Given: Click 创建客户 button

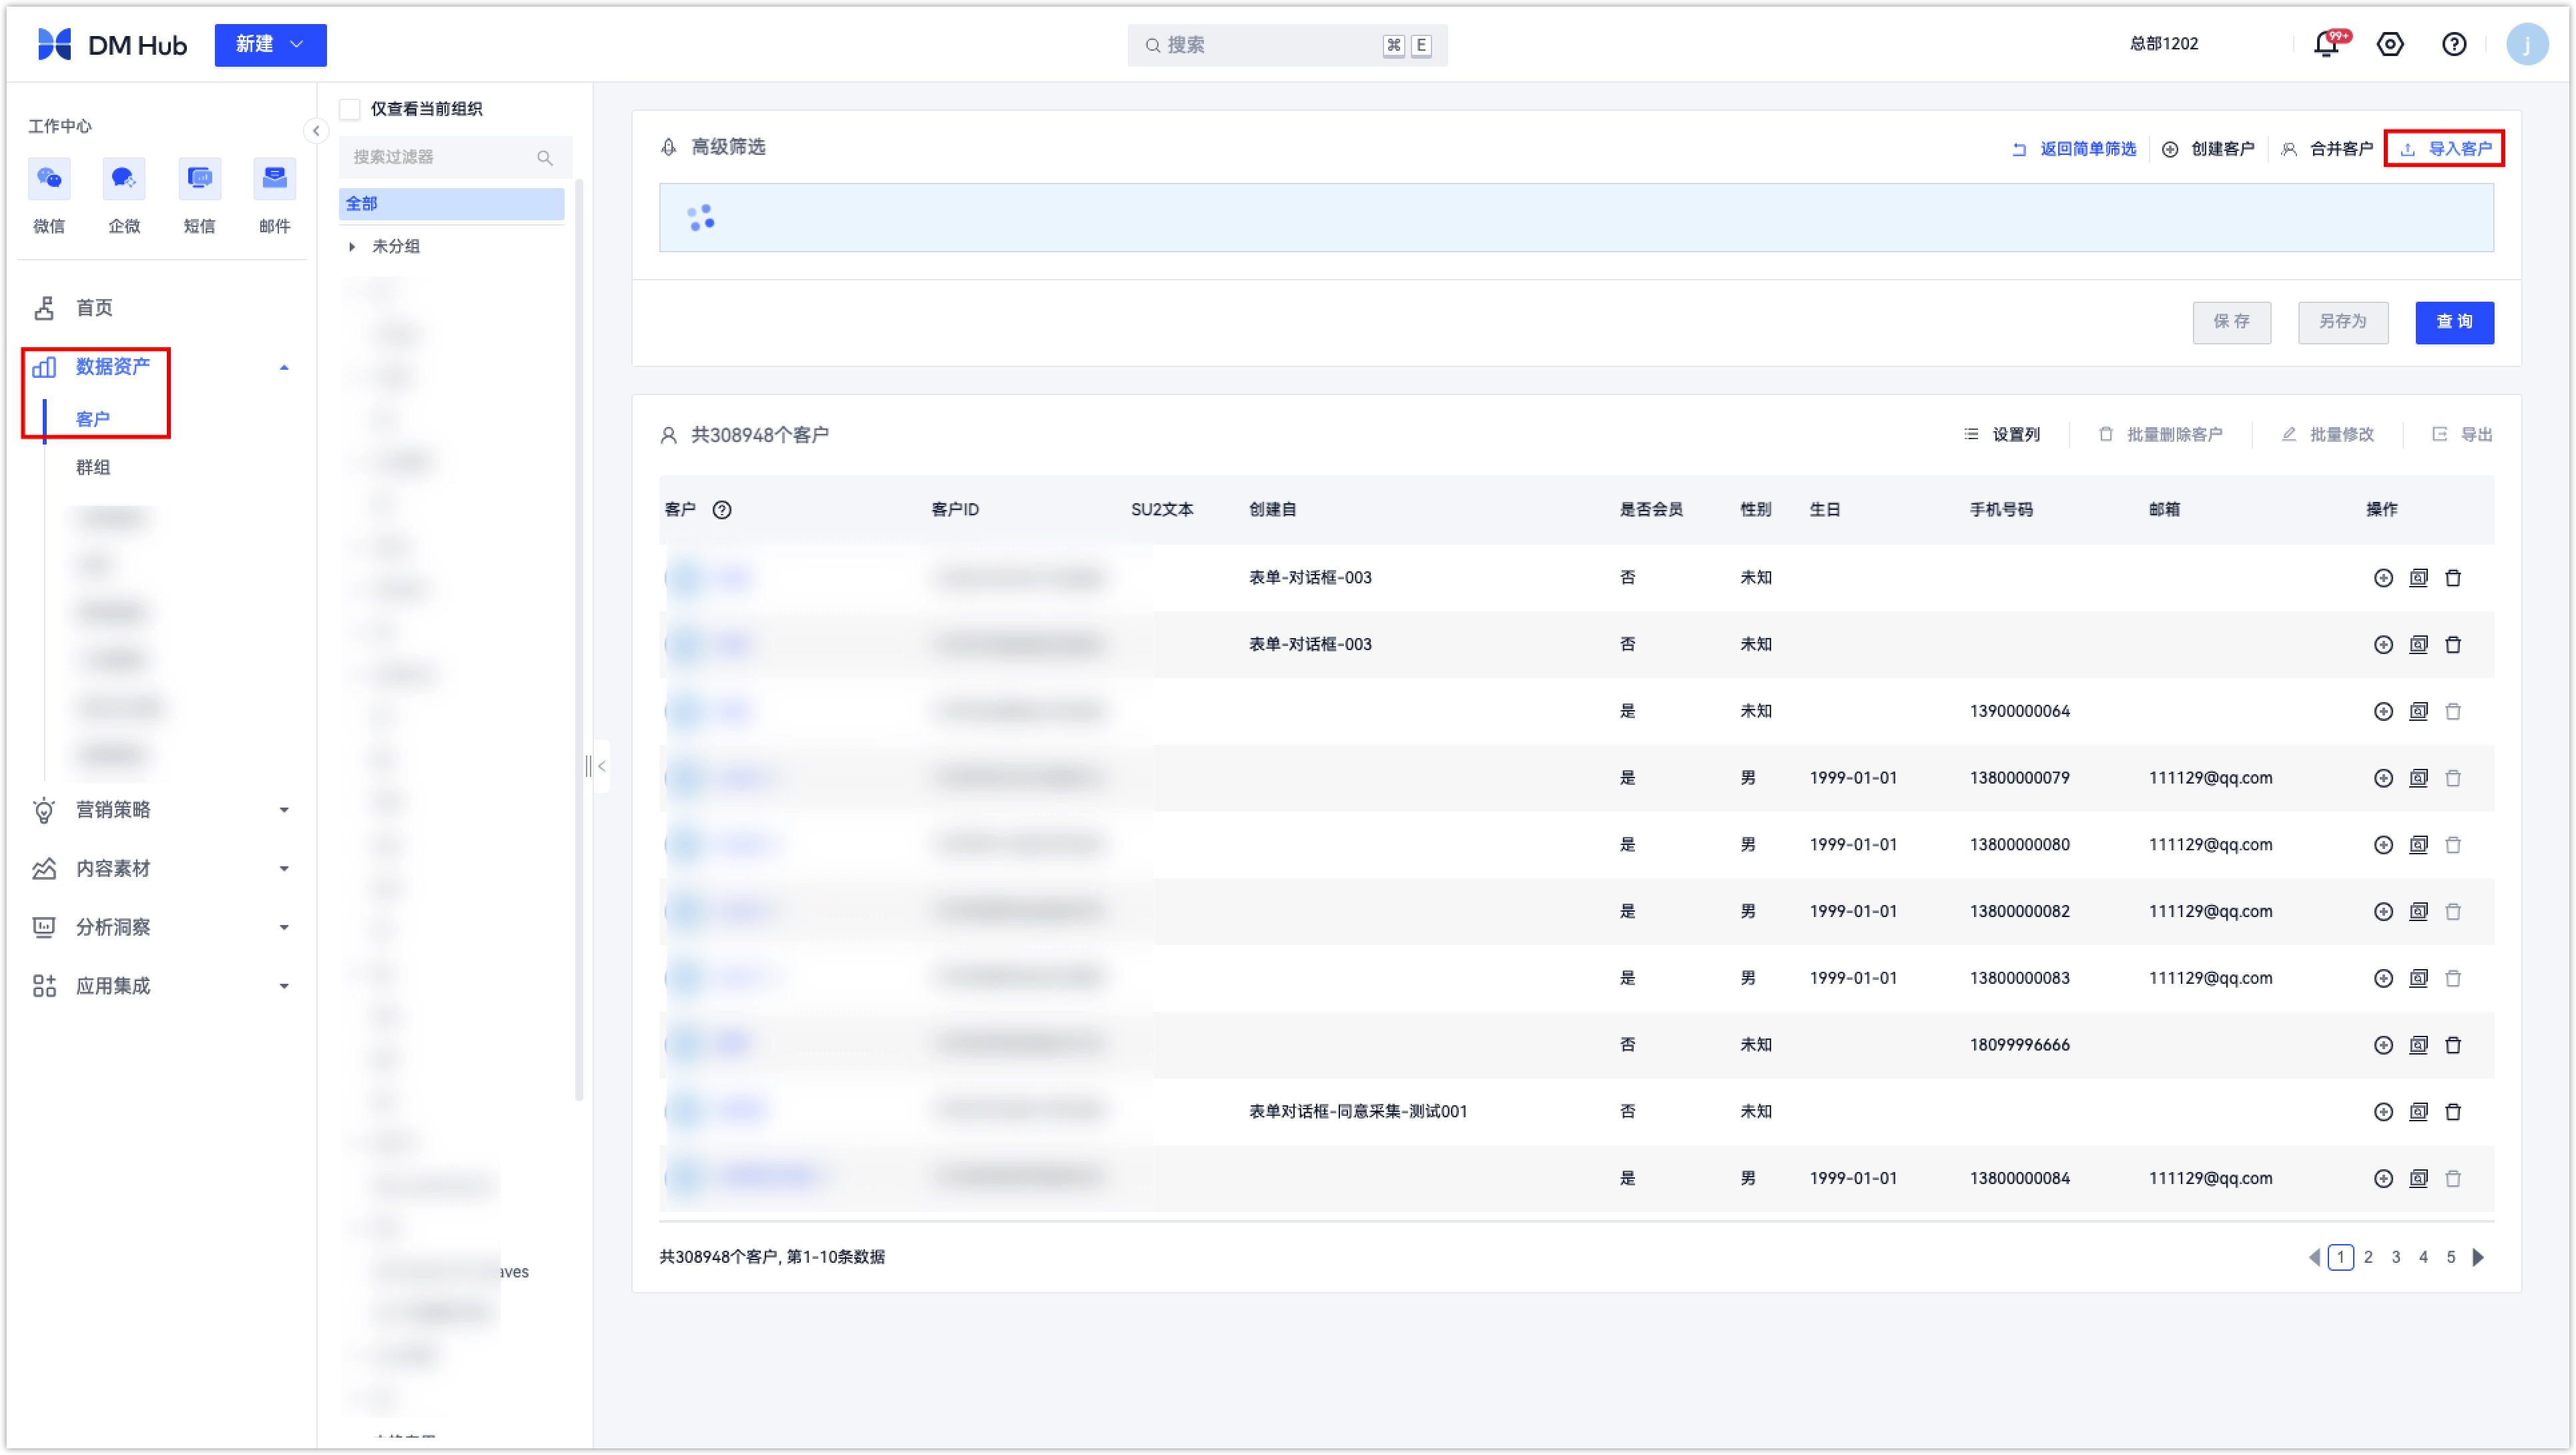Looking at the screenshot, I should click(2209, 149).
